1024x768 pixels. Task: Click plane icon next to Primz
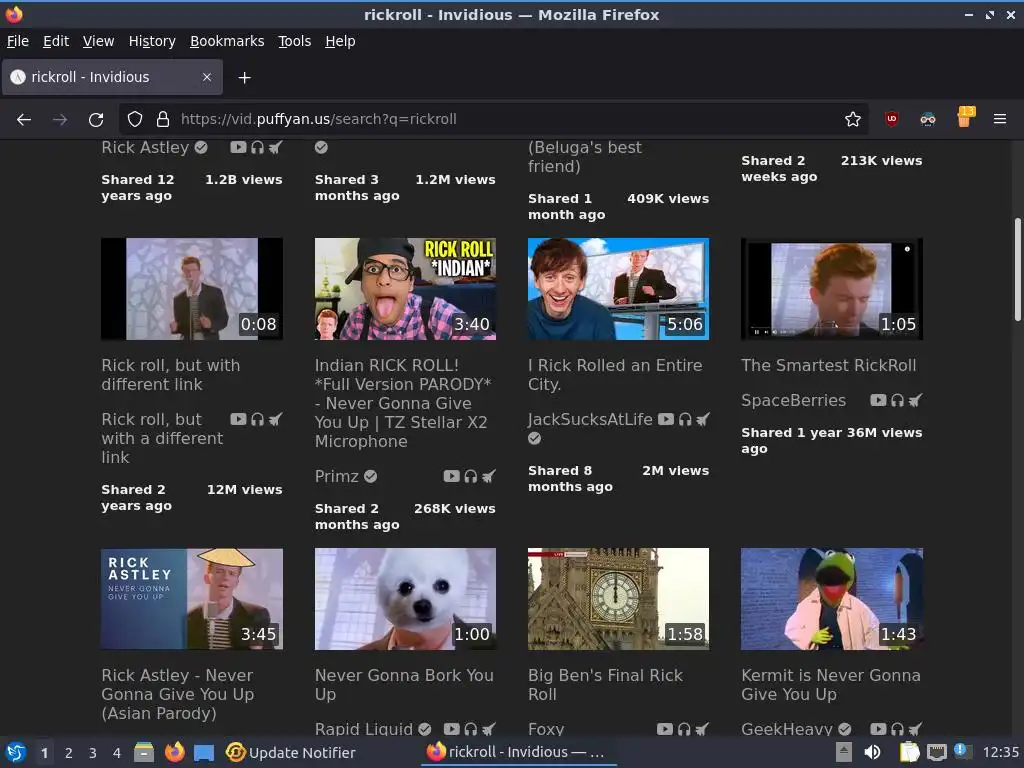click(488, 476)
